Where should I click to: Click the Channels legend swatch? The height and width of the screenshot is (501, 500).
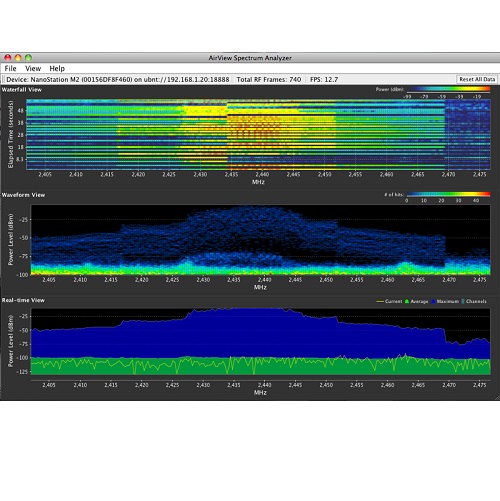463,301
